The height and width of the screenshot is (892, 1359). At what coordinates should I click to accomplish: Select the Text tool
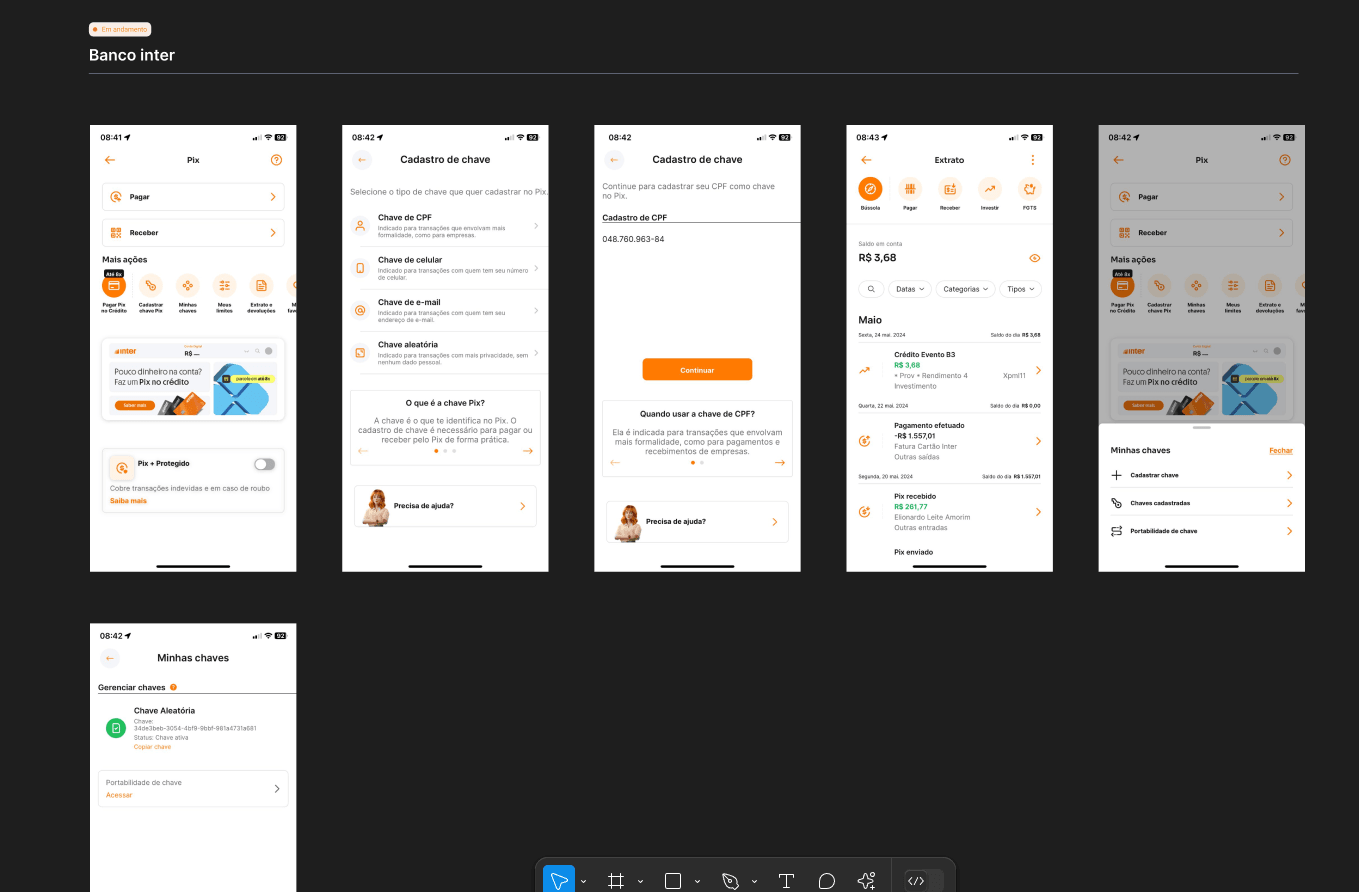(786, 880)
